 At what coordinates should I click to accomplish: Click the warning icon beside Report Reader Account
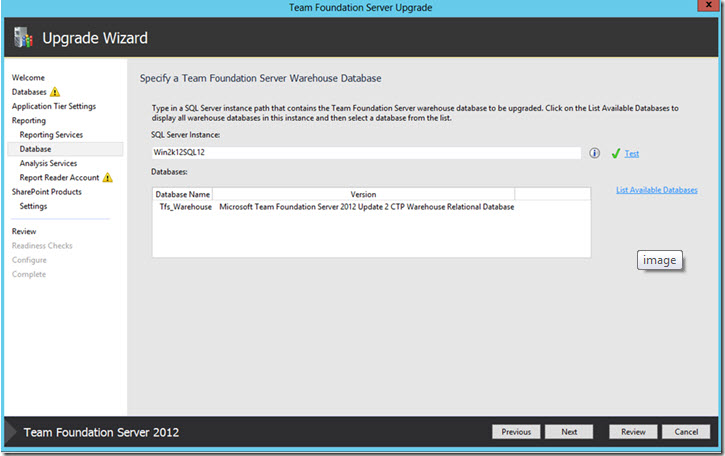(107, 177)
